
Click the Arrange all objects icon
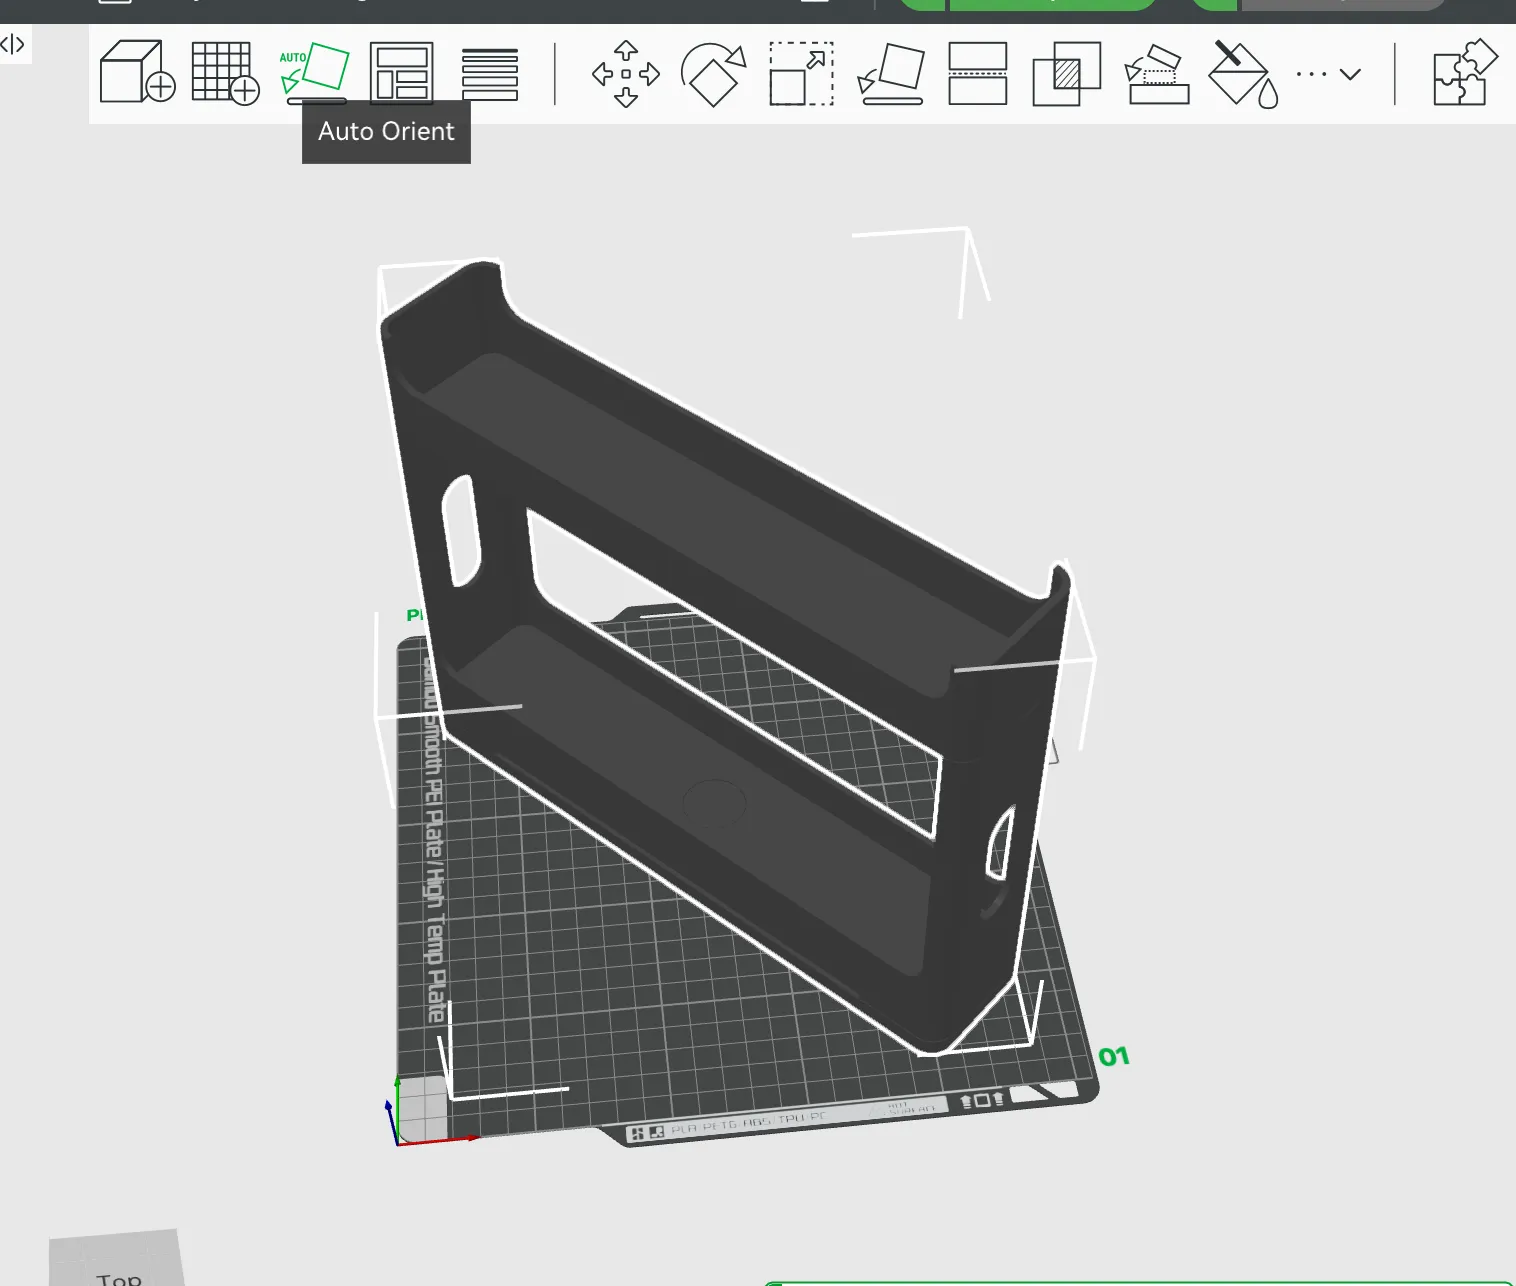[401, 72]
